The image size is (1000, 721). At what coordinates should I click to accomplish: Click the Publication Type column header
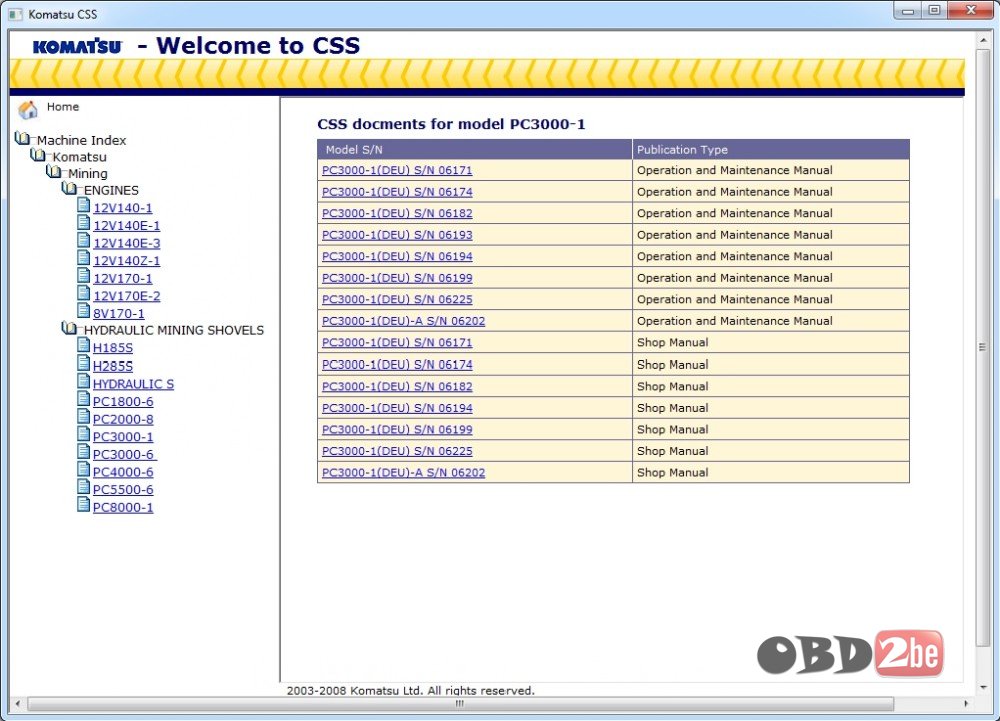770,149
